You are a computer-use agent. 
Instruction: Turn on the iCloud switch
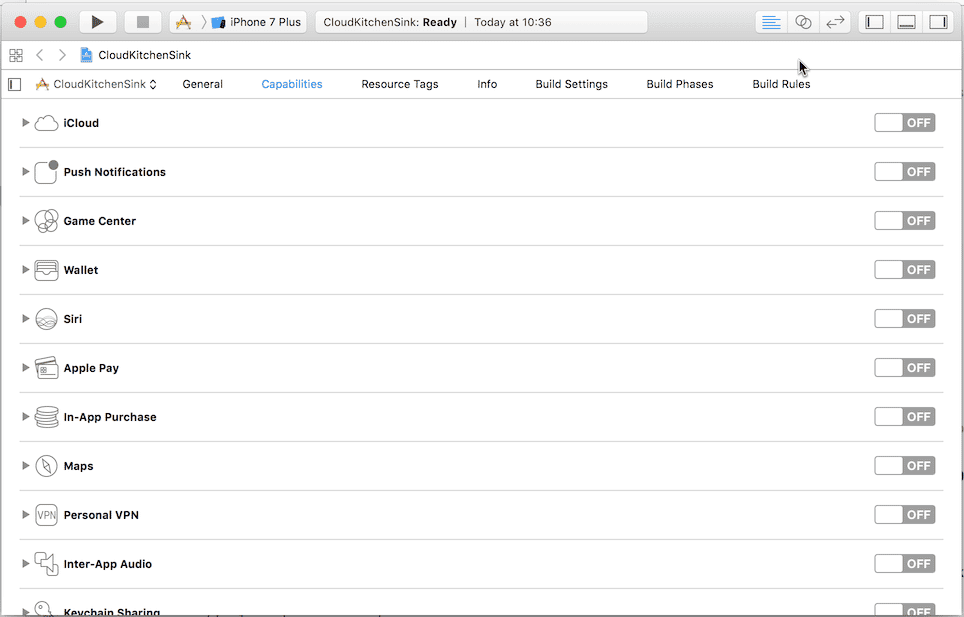[x=904, y=123]
